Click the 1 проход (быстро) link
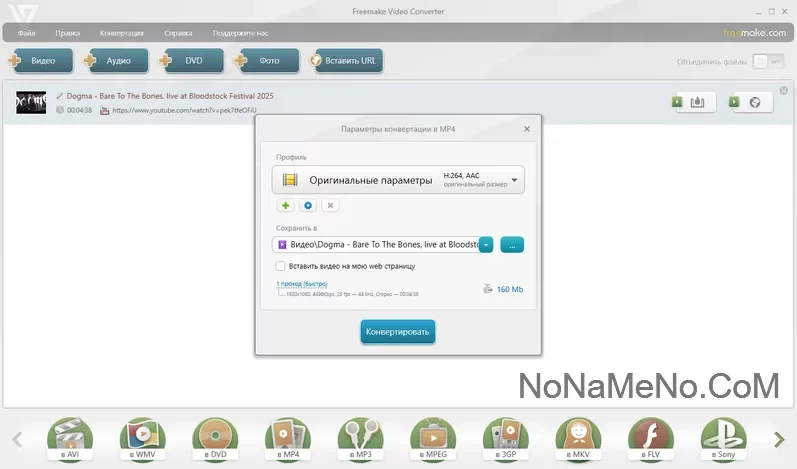This screenshot has width=797, height=469. click(x=301, y=284)
